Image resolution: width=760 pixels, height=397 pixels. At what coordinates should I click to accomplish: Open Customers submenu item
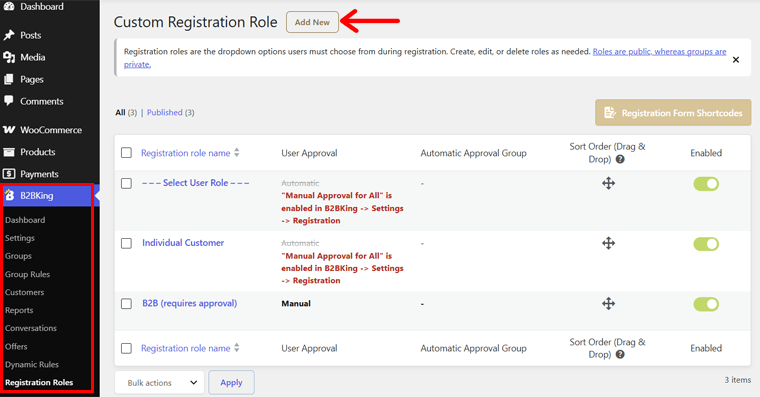pos(25,292)
